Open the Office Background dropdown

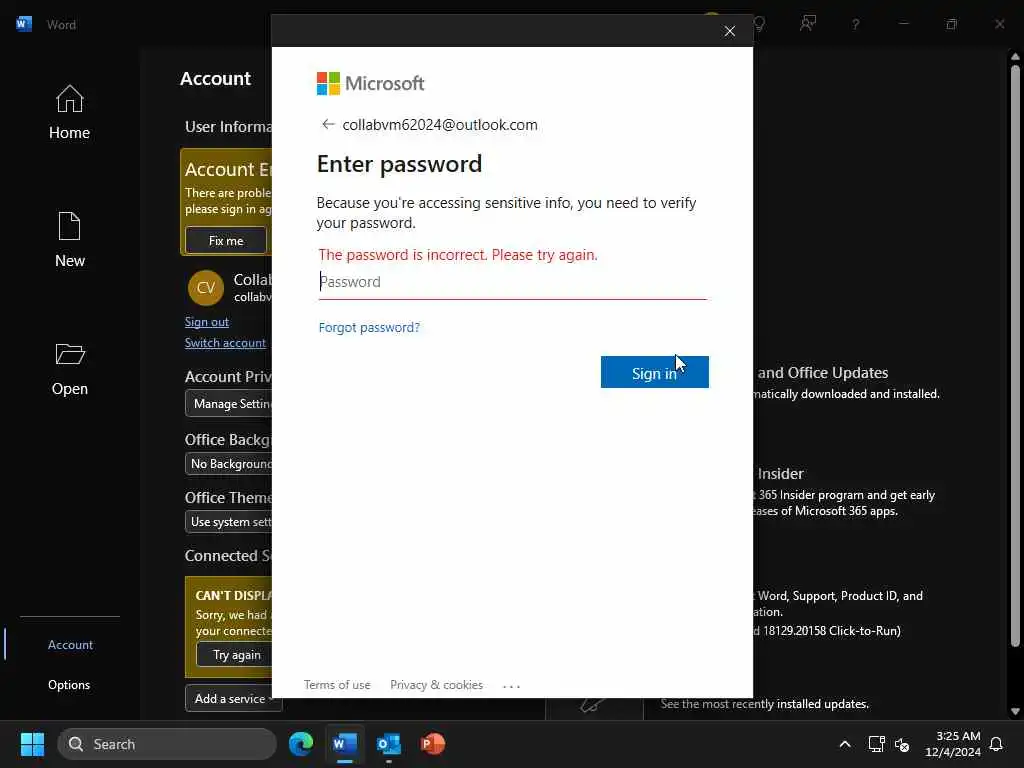click(229, 464)
